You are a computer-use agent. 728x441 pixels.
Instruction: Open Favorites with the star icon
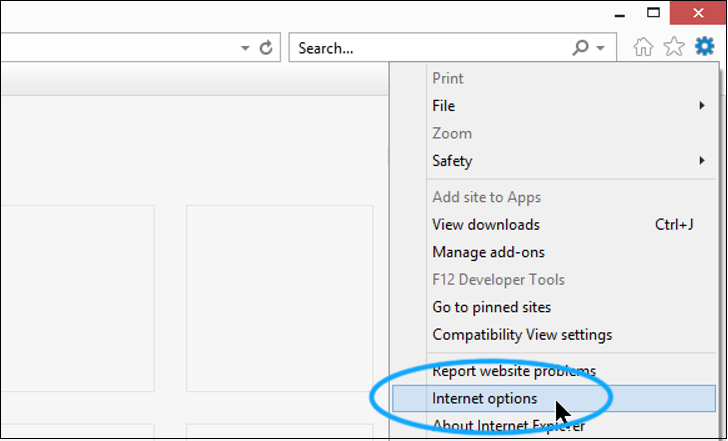674,47
